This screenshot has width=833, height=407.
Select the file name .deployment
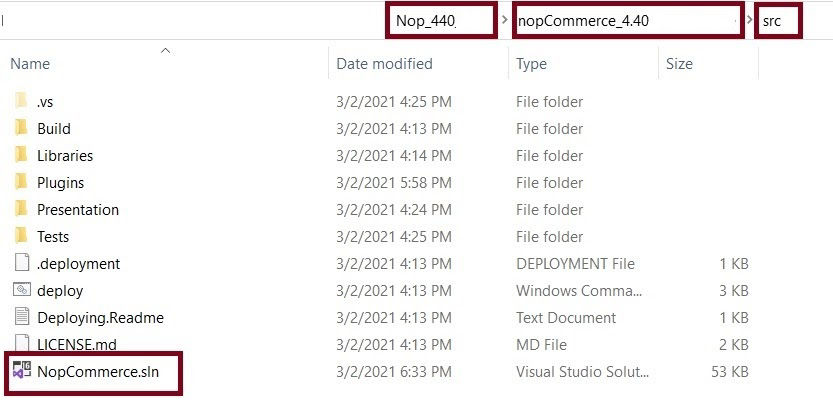pos(79,264)
